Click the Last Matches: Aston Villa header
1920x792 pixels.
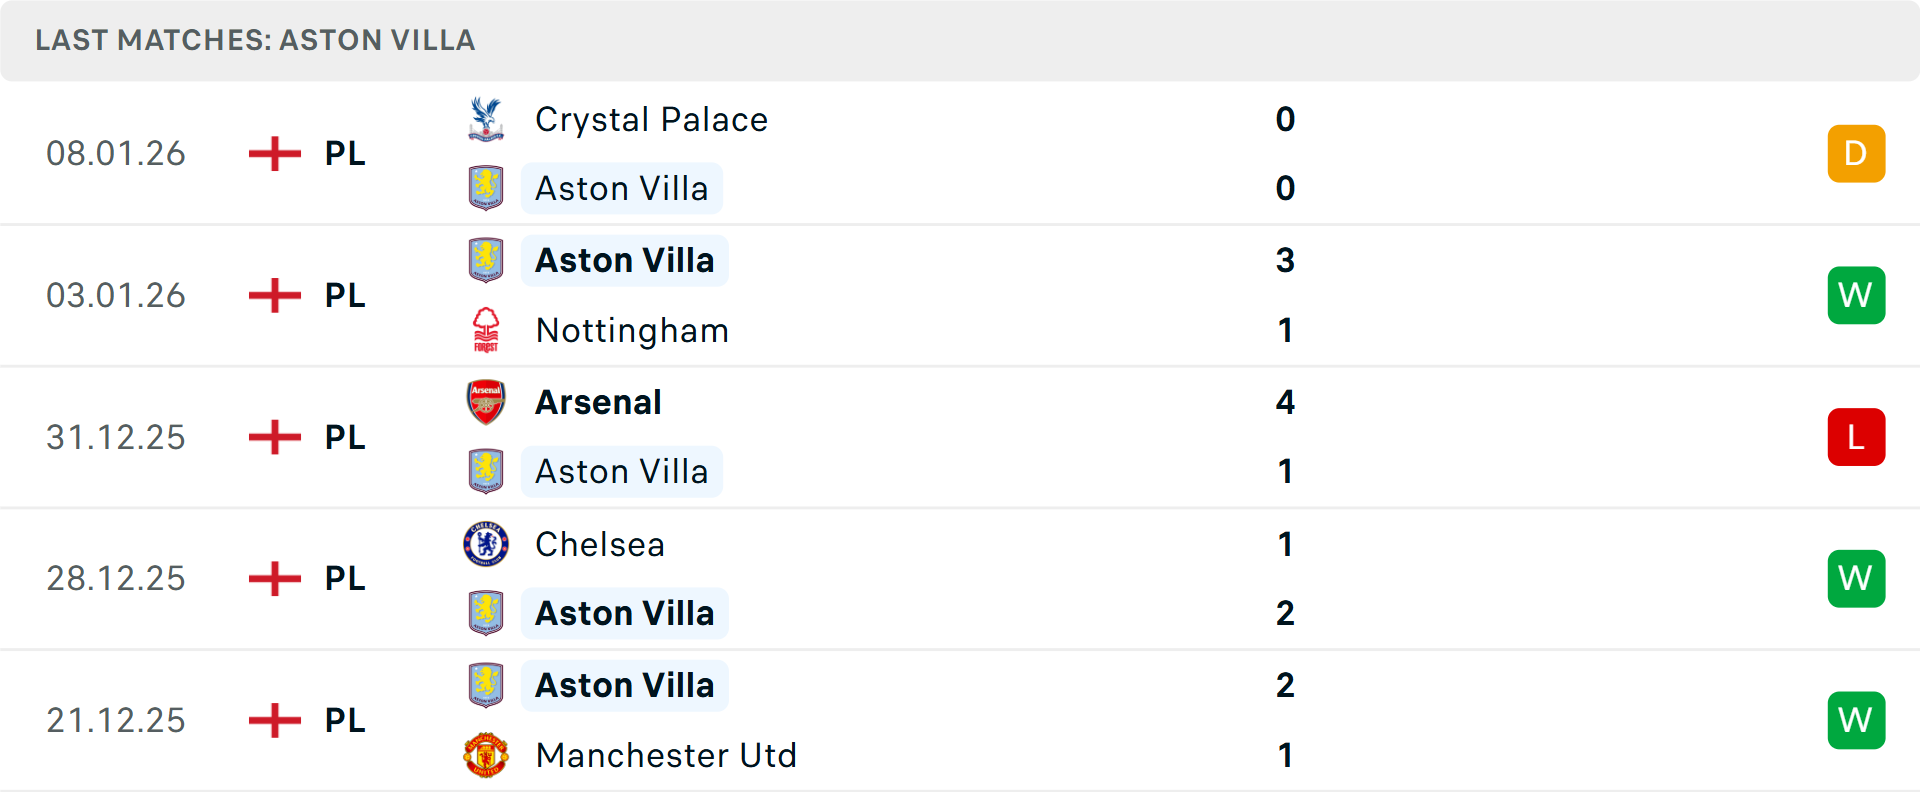pyautogui.click(x=255, y=40)
